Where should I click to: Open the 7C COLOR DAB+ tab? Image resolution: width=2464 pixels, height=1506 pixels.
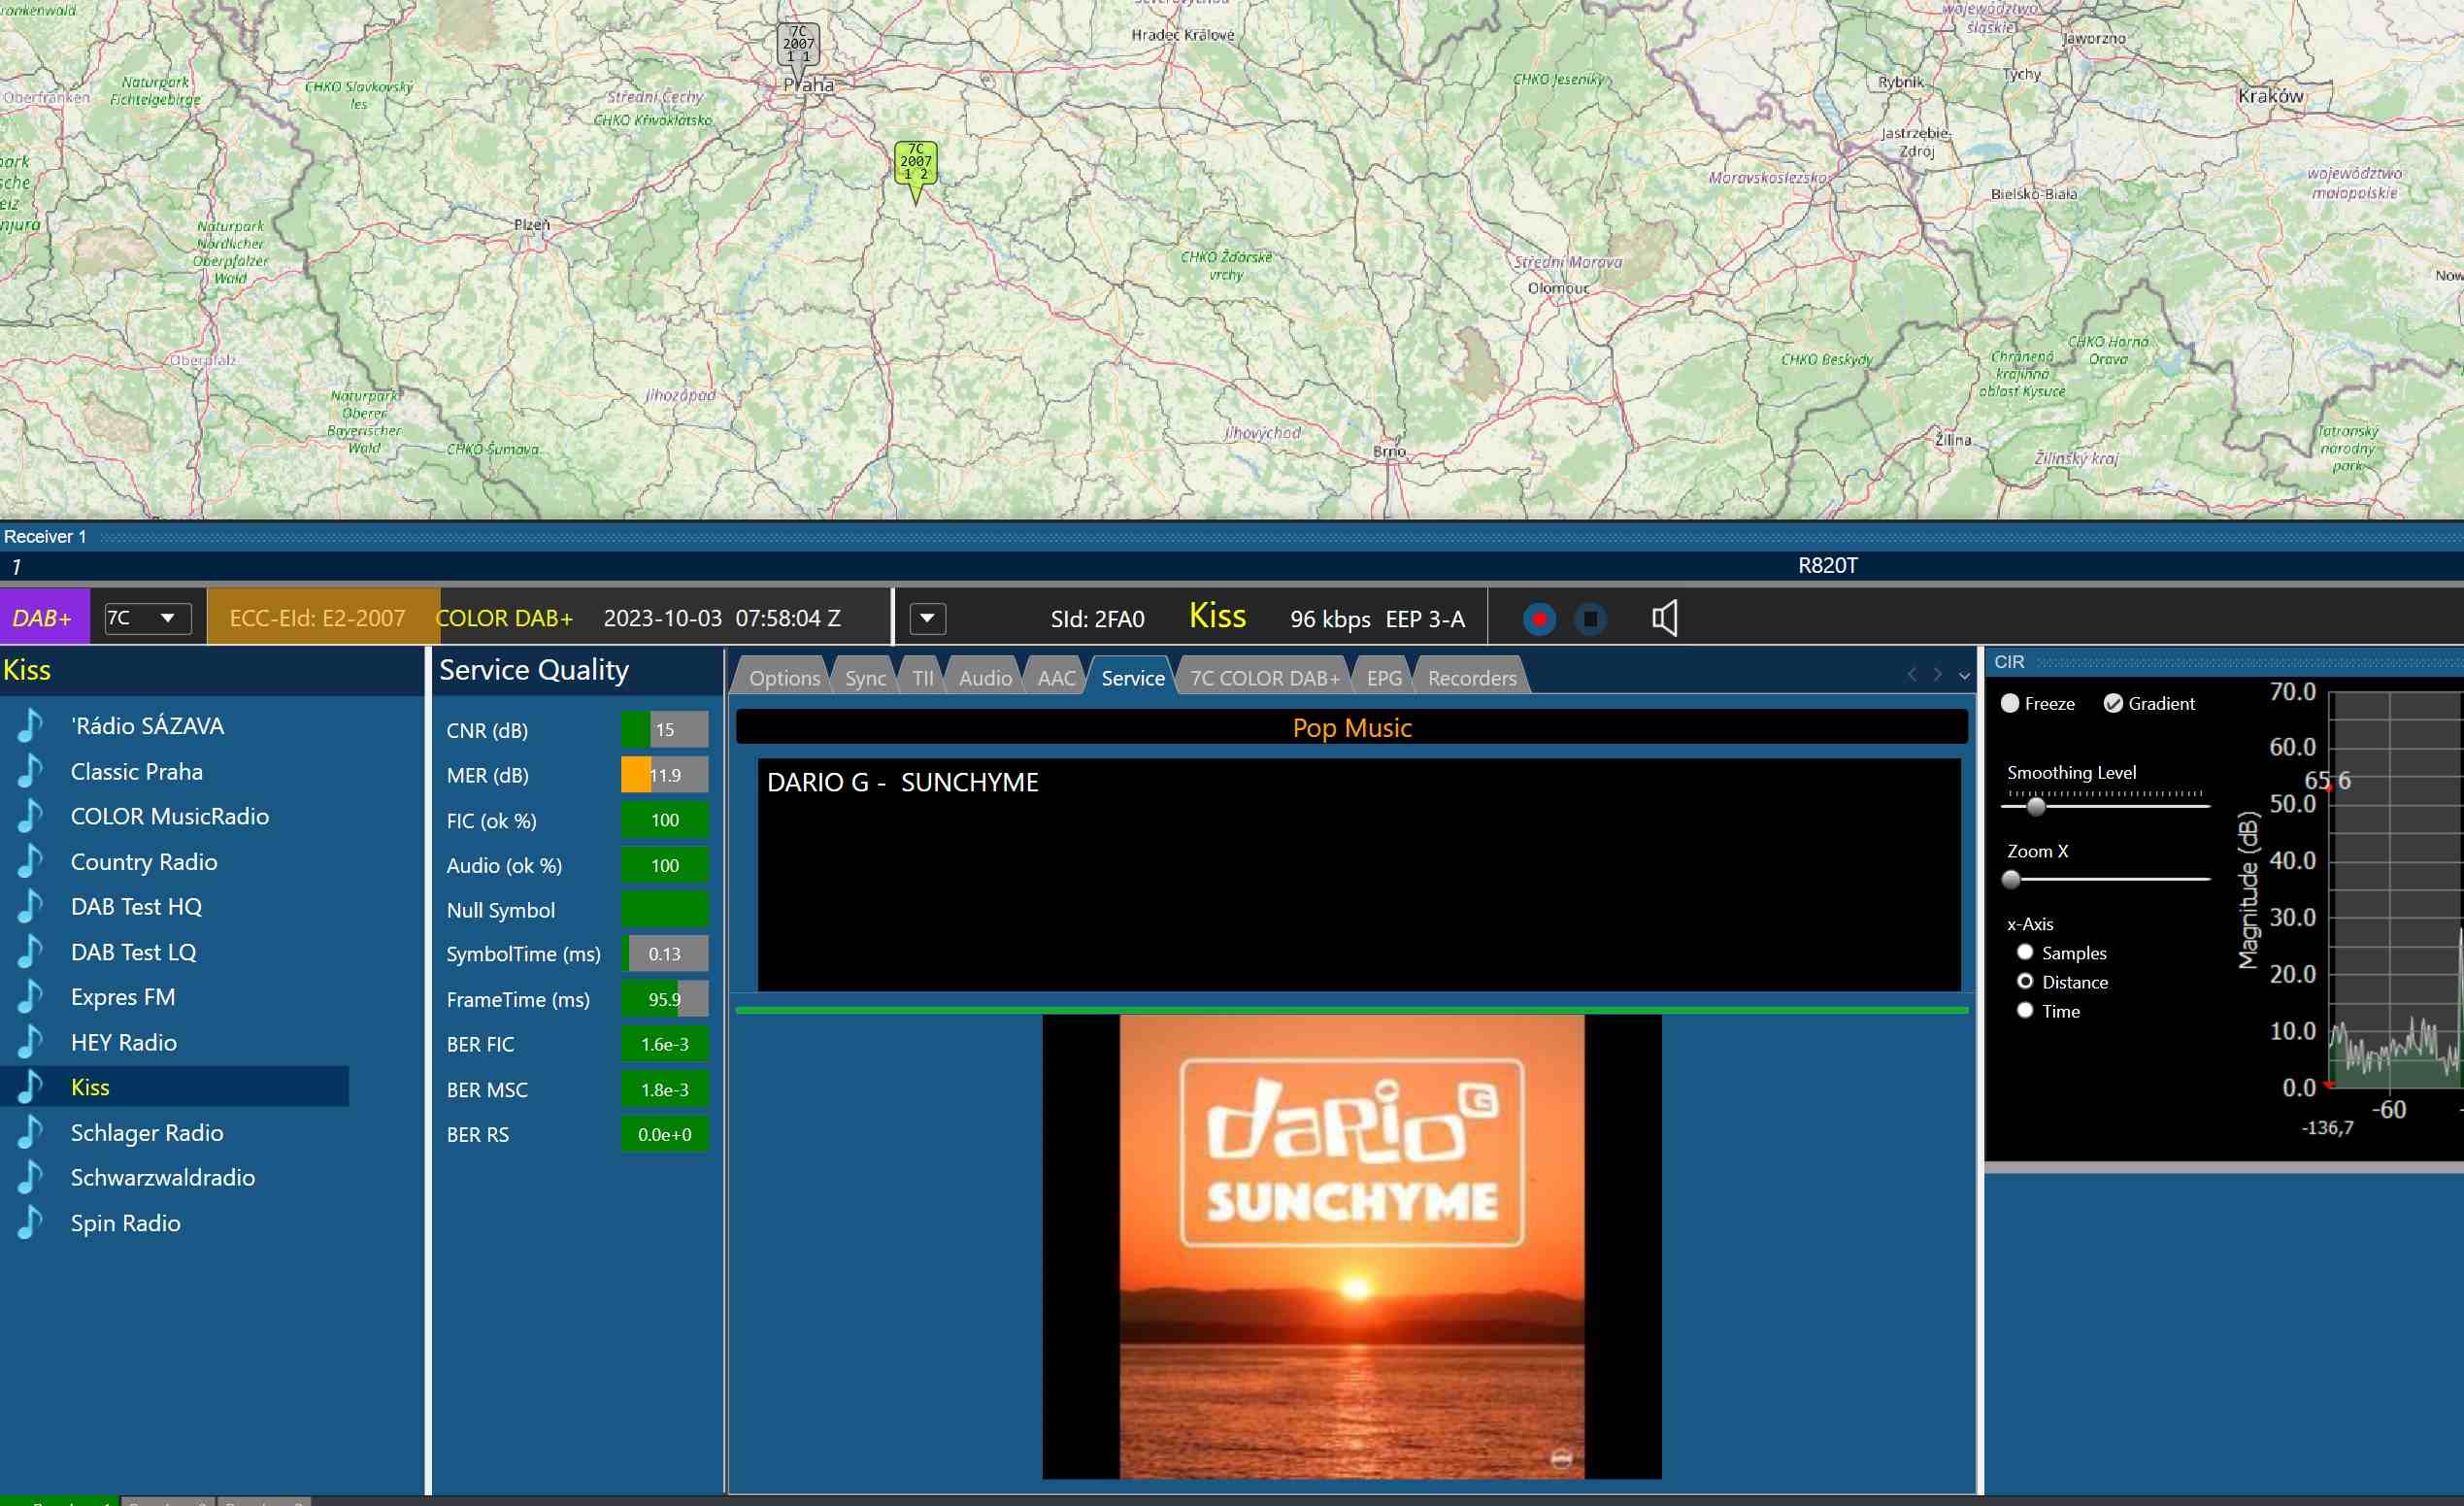1264,677
